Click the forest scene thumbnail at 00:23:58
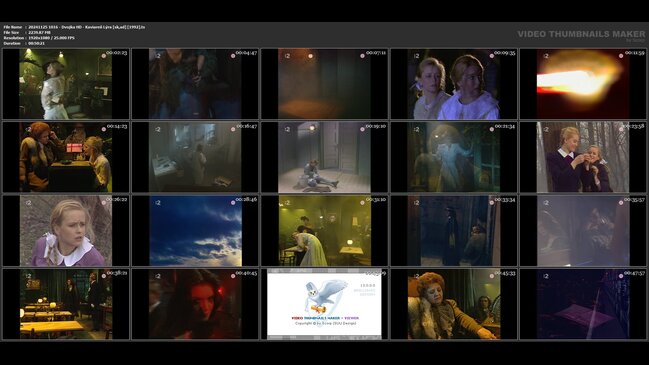649x365 pixels. point(583,157)
